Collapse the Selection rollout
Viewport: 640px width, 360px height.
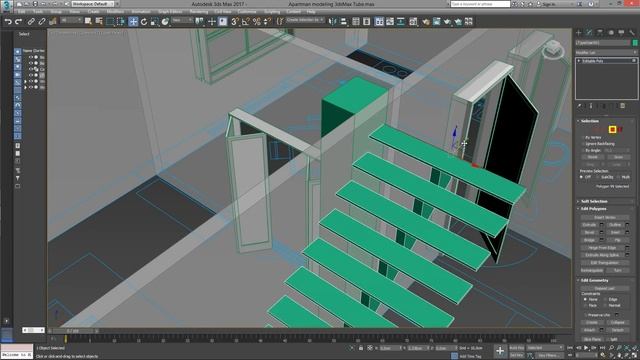click(x=589, y=121)
